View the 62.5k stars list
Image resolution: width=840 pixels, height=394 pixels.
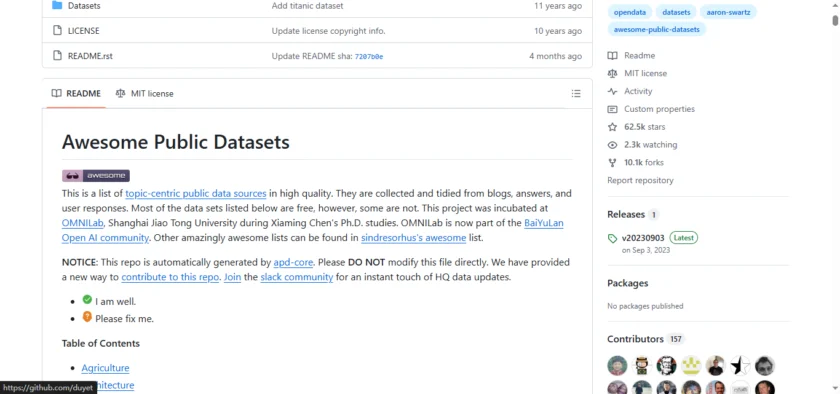click(644, 127)
